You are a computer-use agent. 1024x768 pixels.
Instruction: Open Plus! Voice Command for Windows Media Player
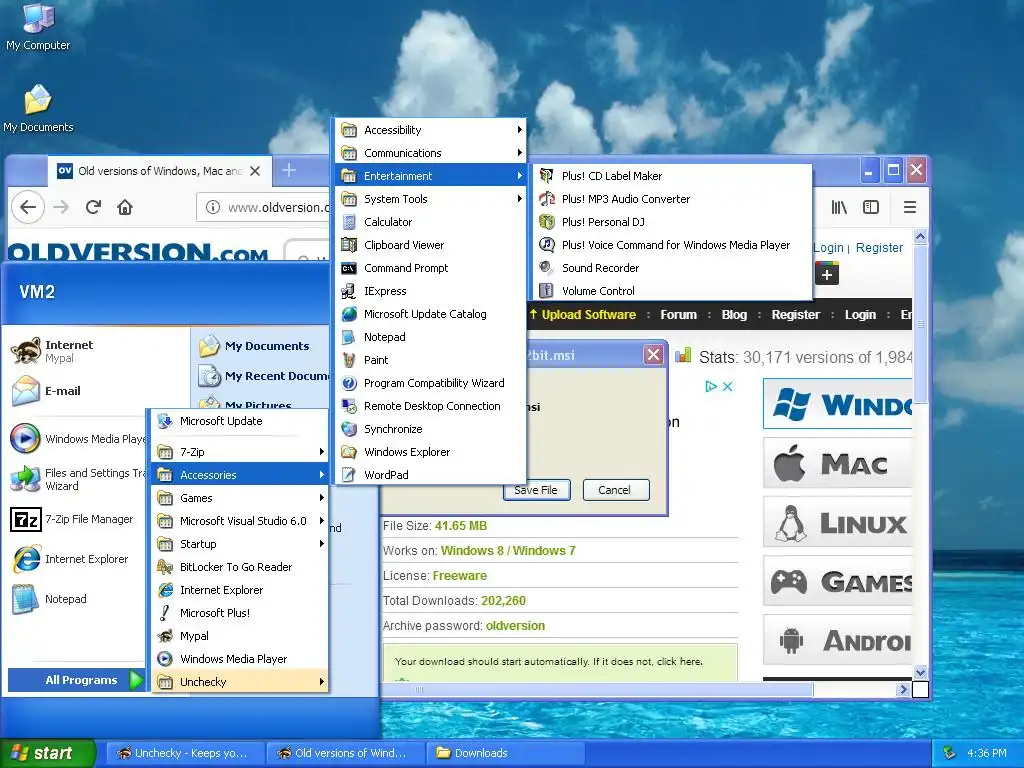(673, 245)
